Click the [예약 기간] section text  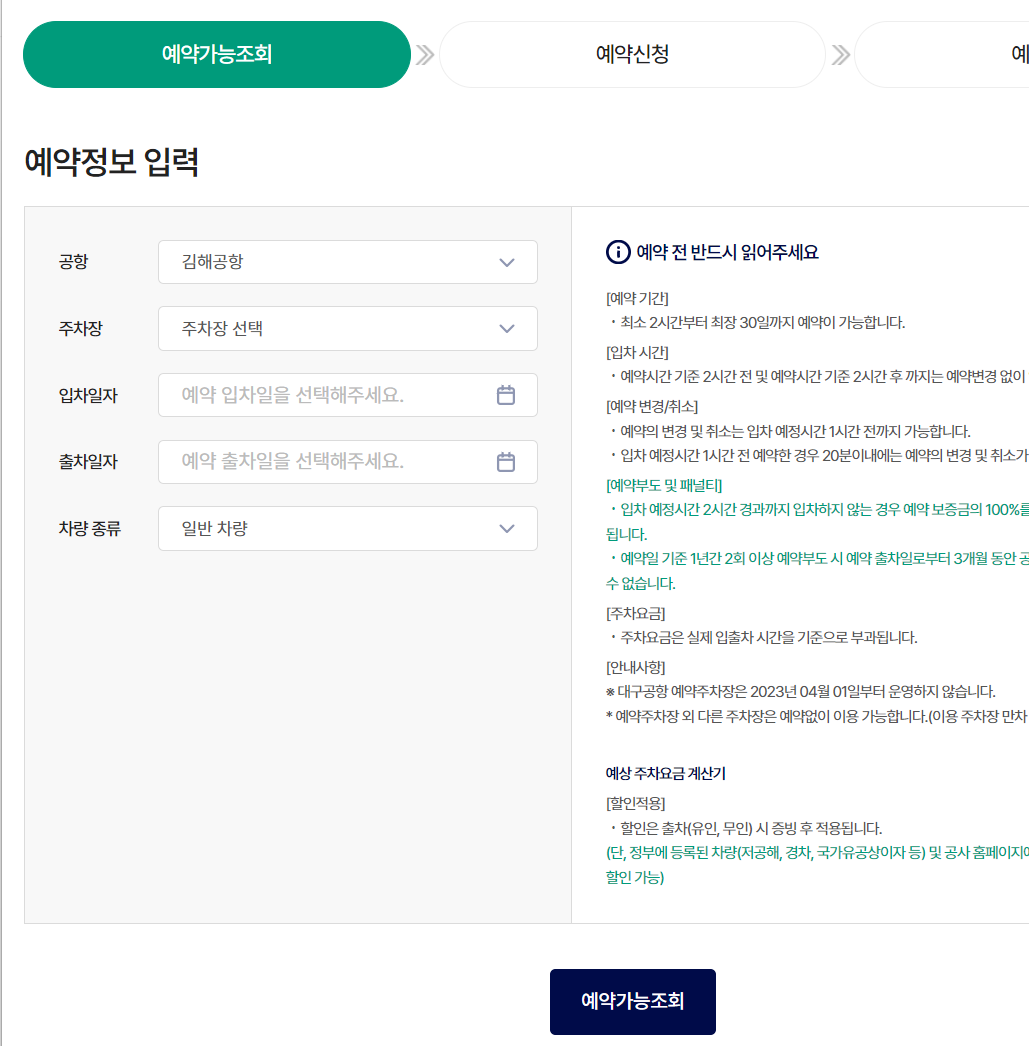click(637, 299)
